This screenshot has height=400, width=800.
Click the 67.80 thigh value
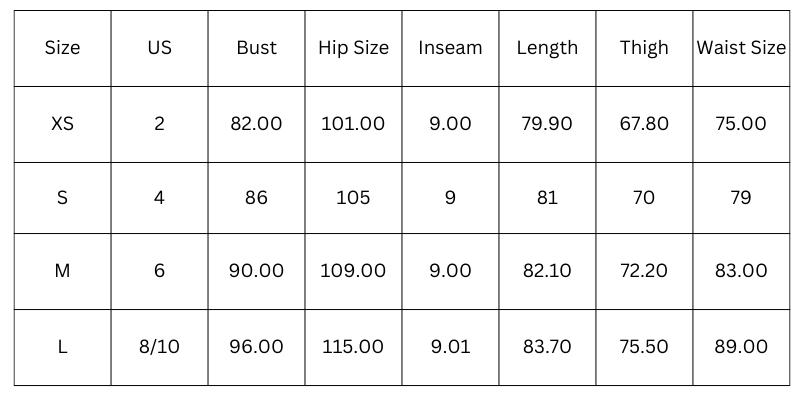point(644,124)
